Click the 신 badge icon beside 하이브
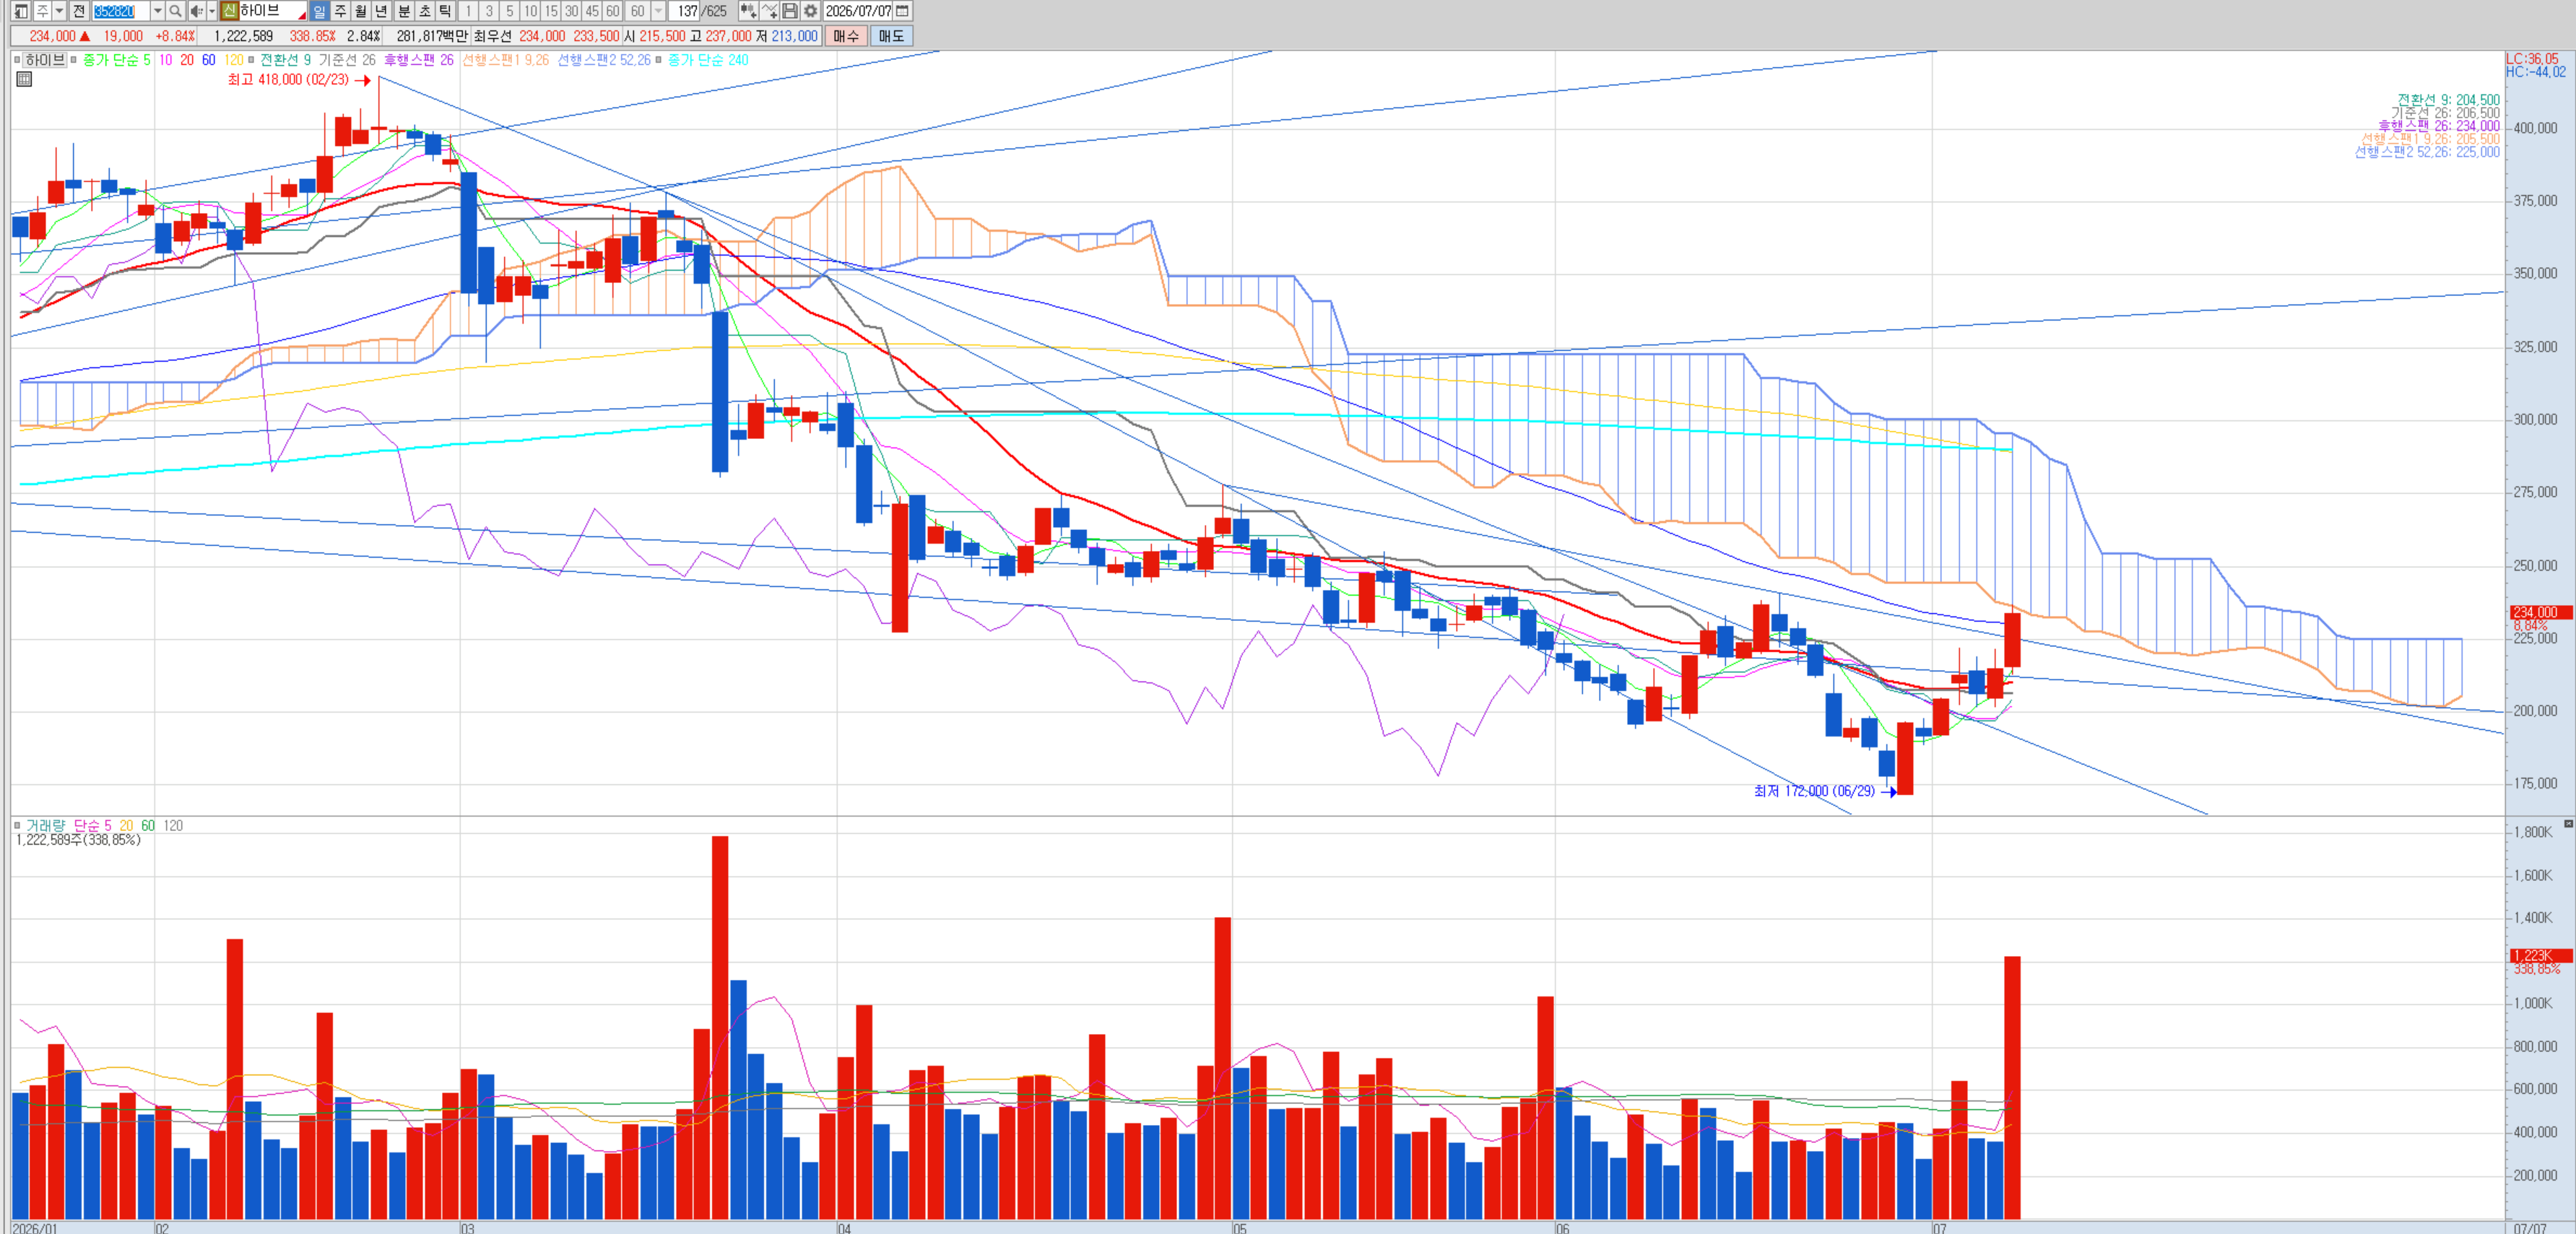The image size is (2576, 1234). click(x=229, y=11)
